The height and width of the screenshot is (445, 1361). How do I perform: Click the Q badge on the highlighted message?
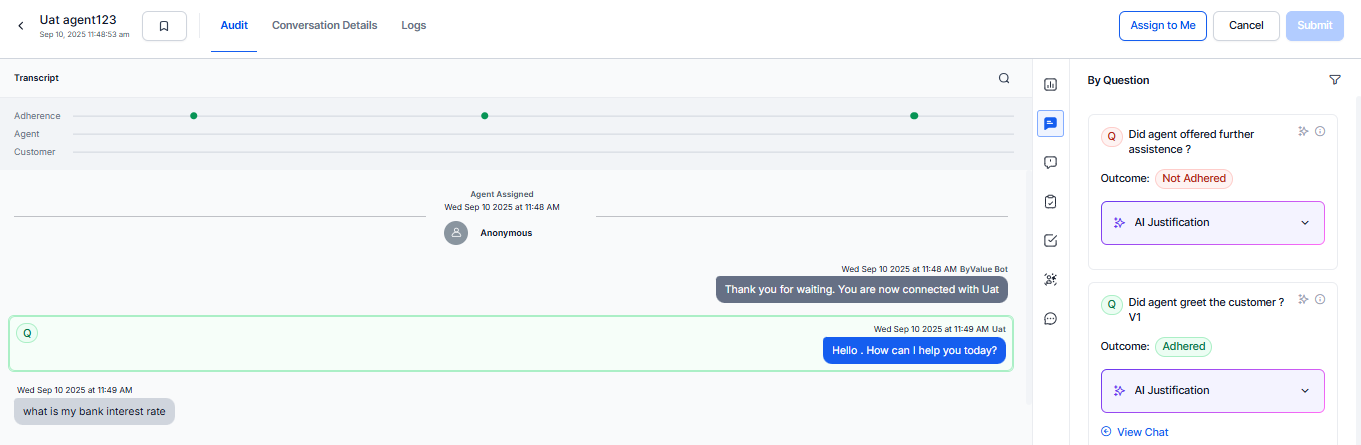[27, 333]
